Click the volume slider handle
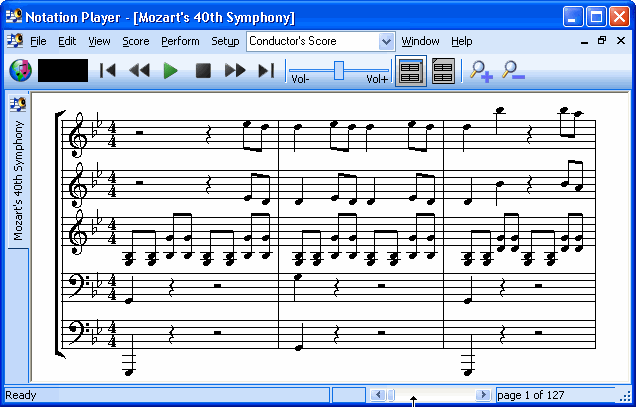Image resolution: width=636 pixels, height=407 pixels. (x=339, y=69)
